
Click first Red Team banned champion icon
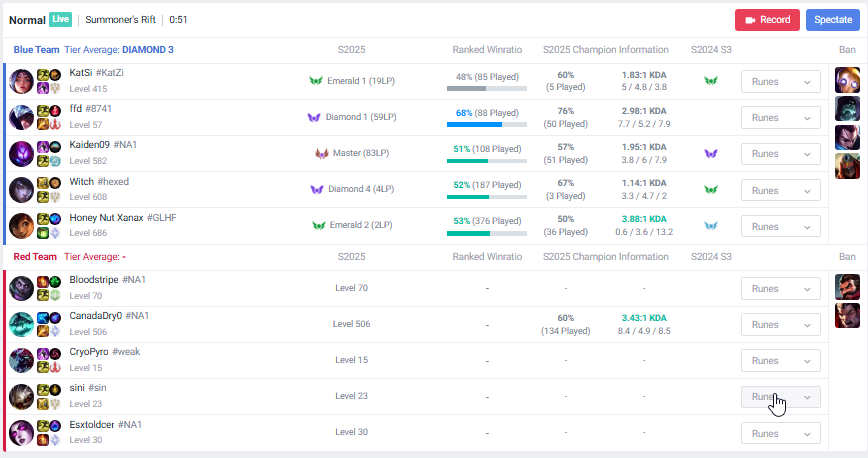point(847,287)
